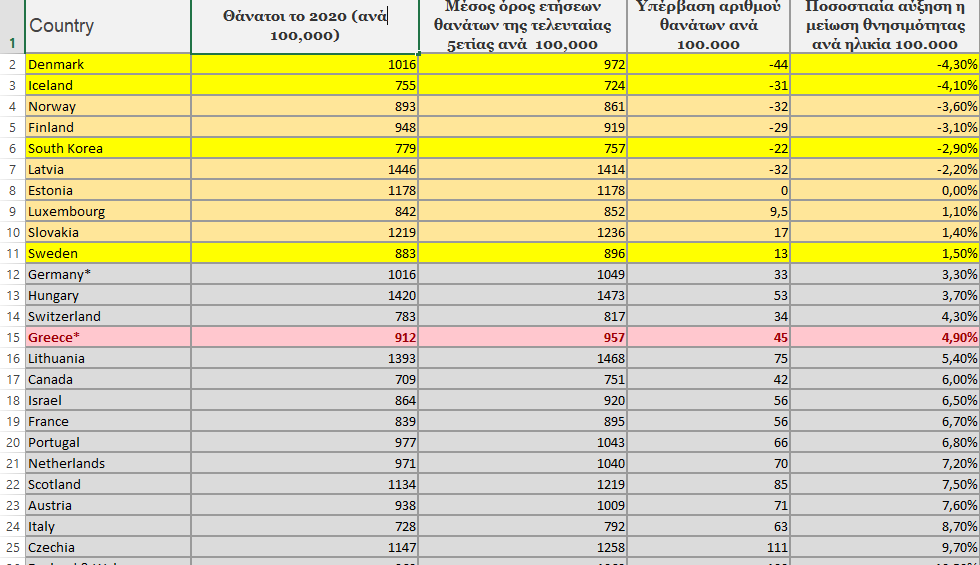Click the "Country" header cell
Viewport: 980px width, 565px height.
107,26
